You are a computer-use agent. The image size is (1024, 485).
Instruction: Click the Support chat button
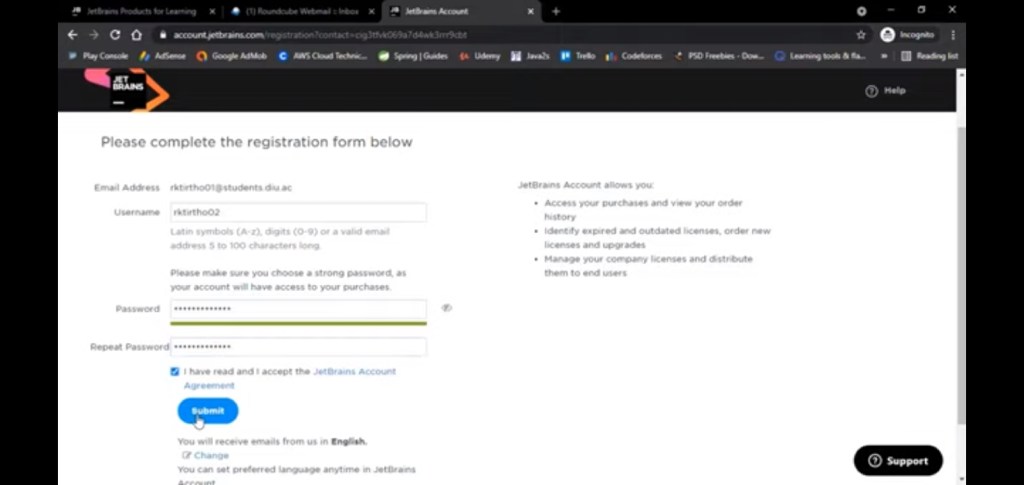coord(898,461)
